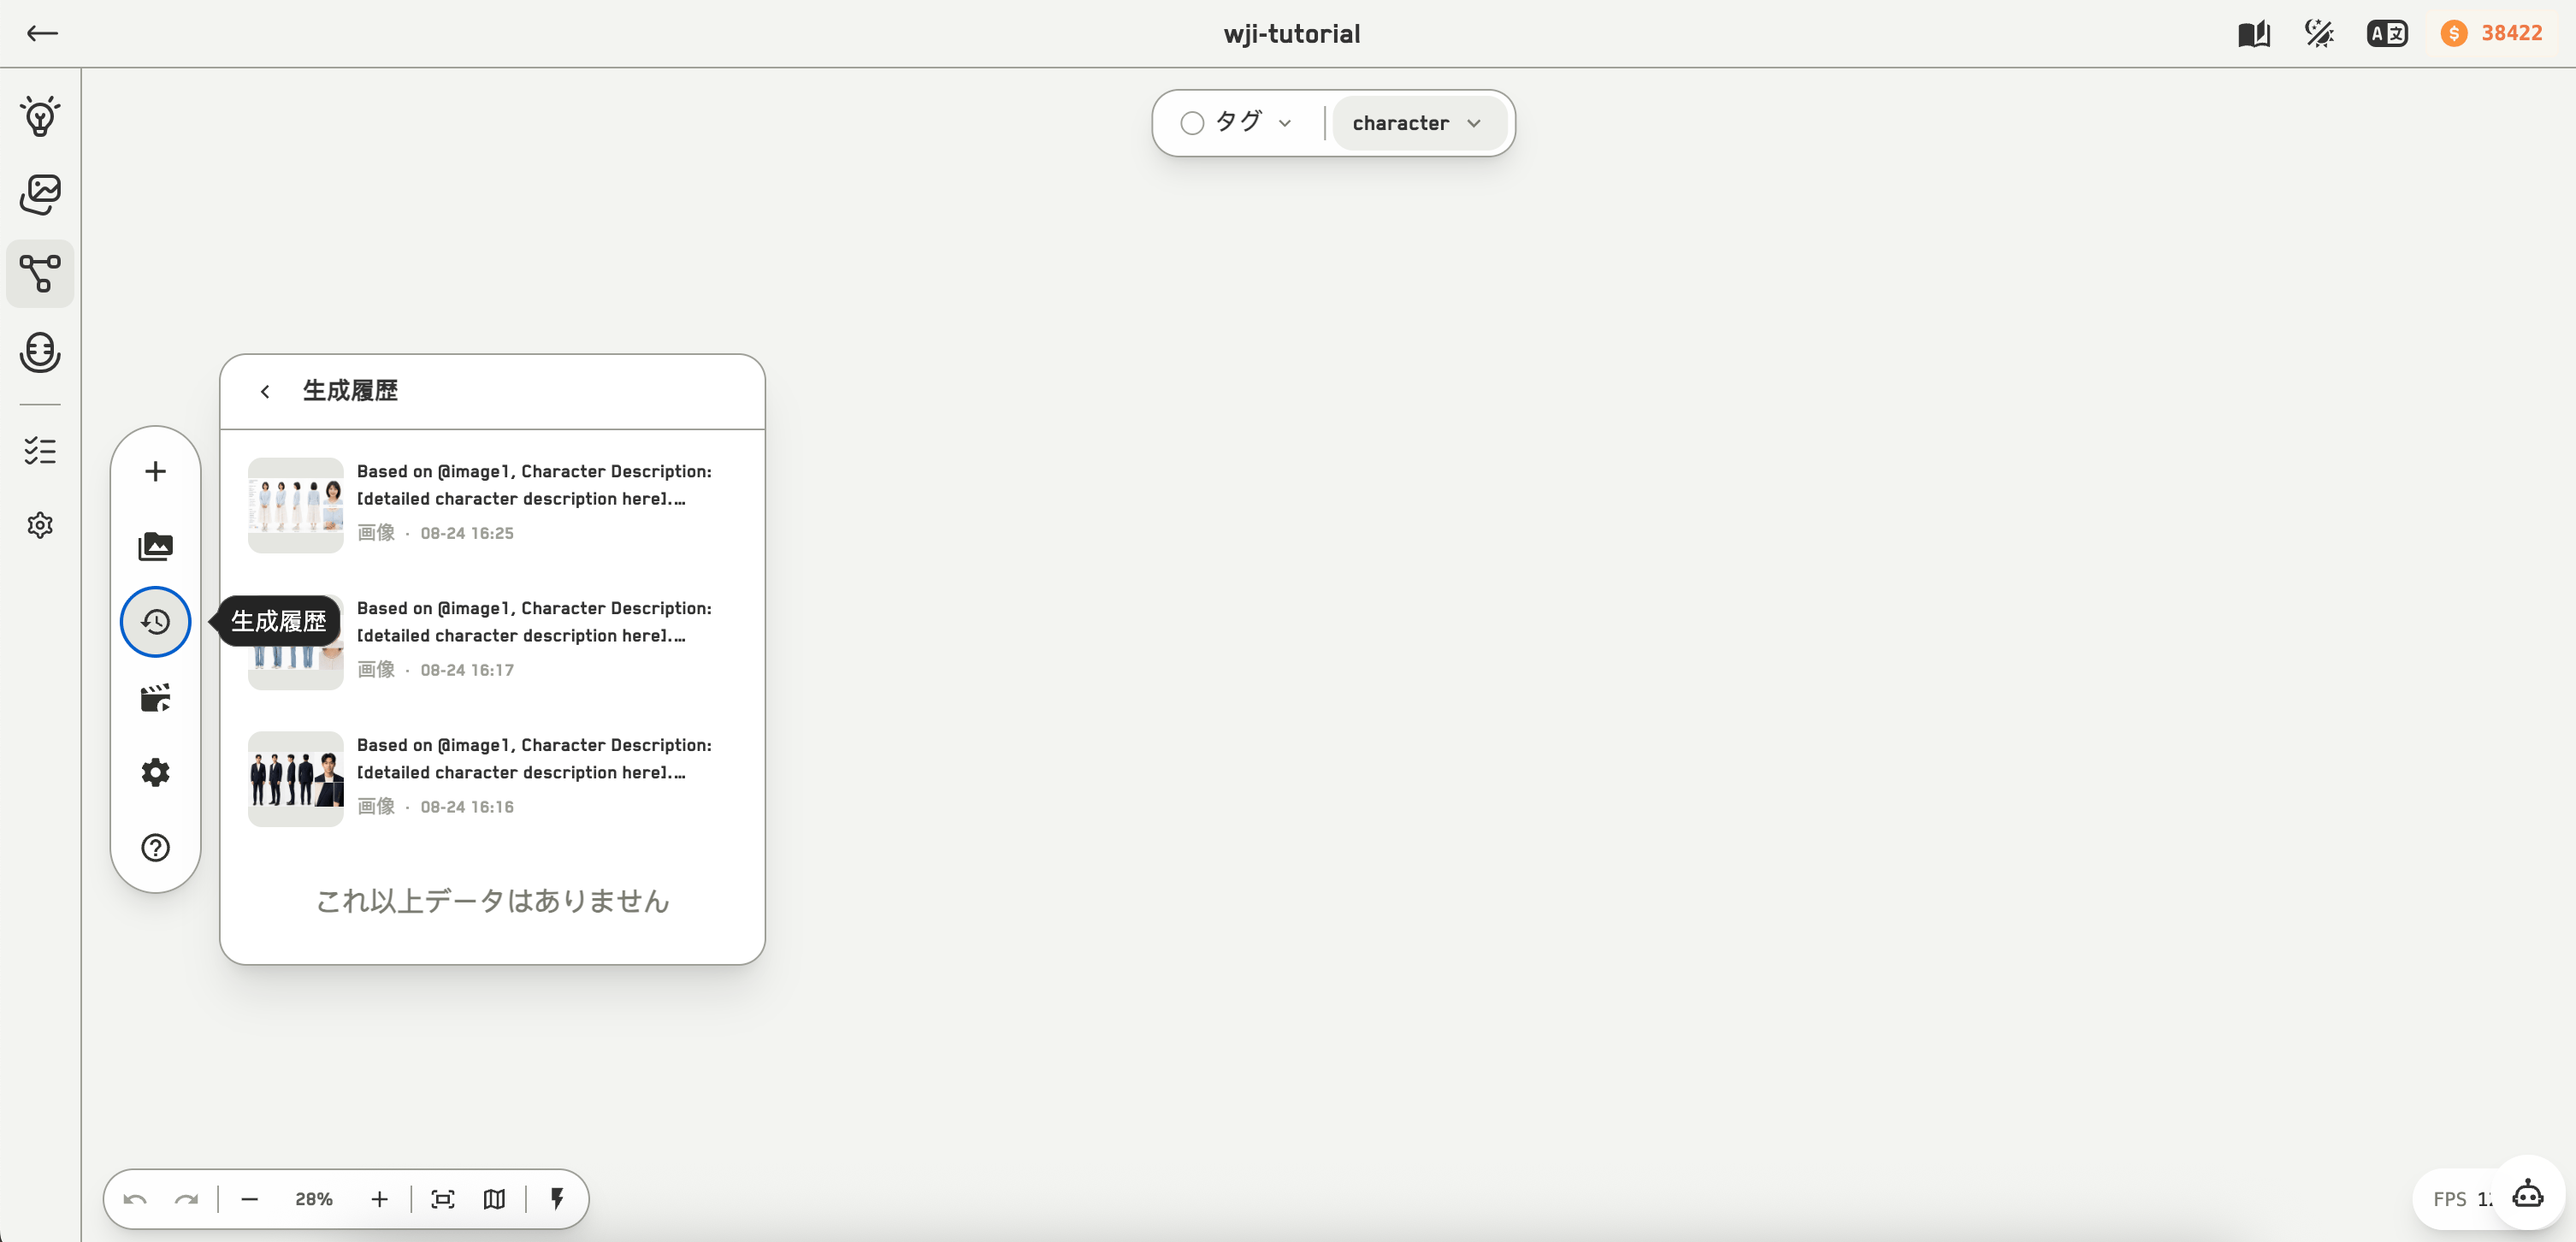Open the checklist tasks sidebar icon
The width and height of the screenshot is (2576, 1242).
(40, 450)
